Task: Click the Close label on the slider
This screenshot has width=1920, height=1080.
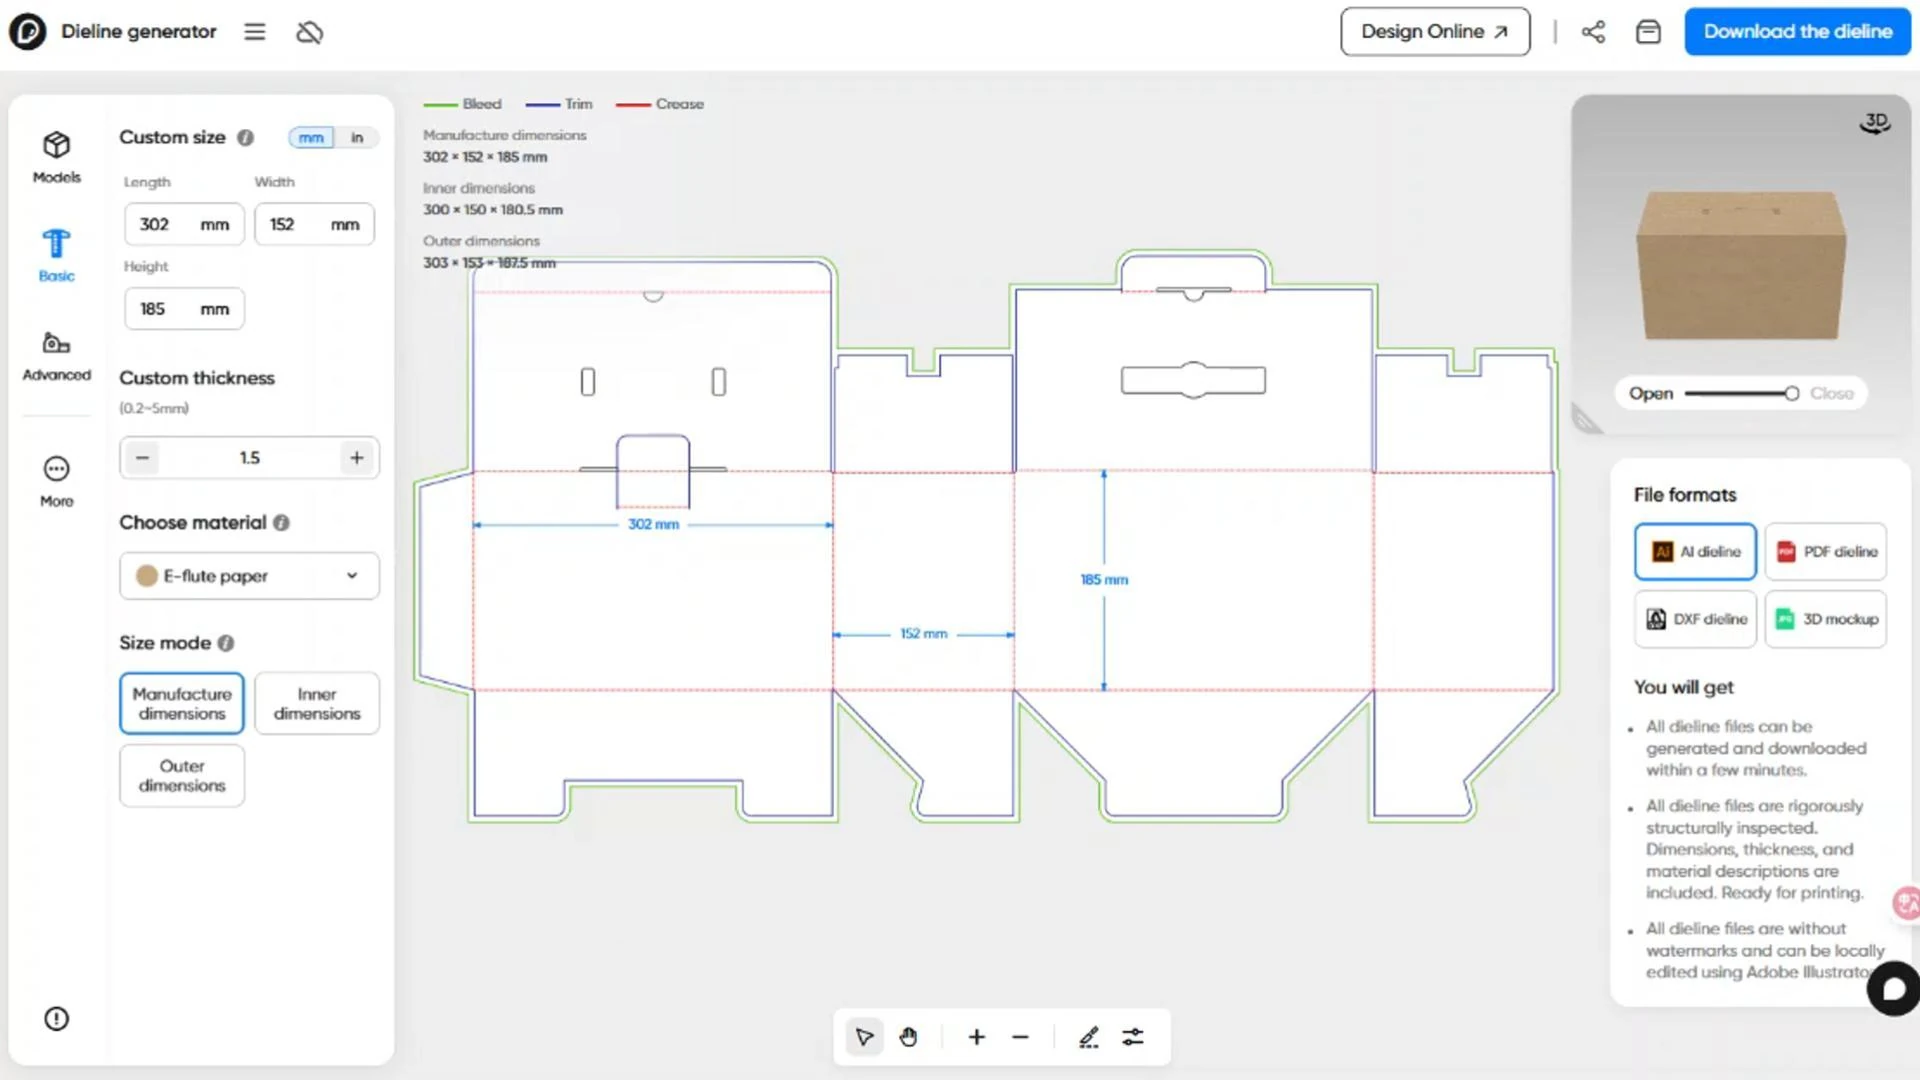Action: (x=1832, y=394)
